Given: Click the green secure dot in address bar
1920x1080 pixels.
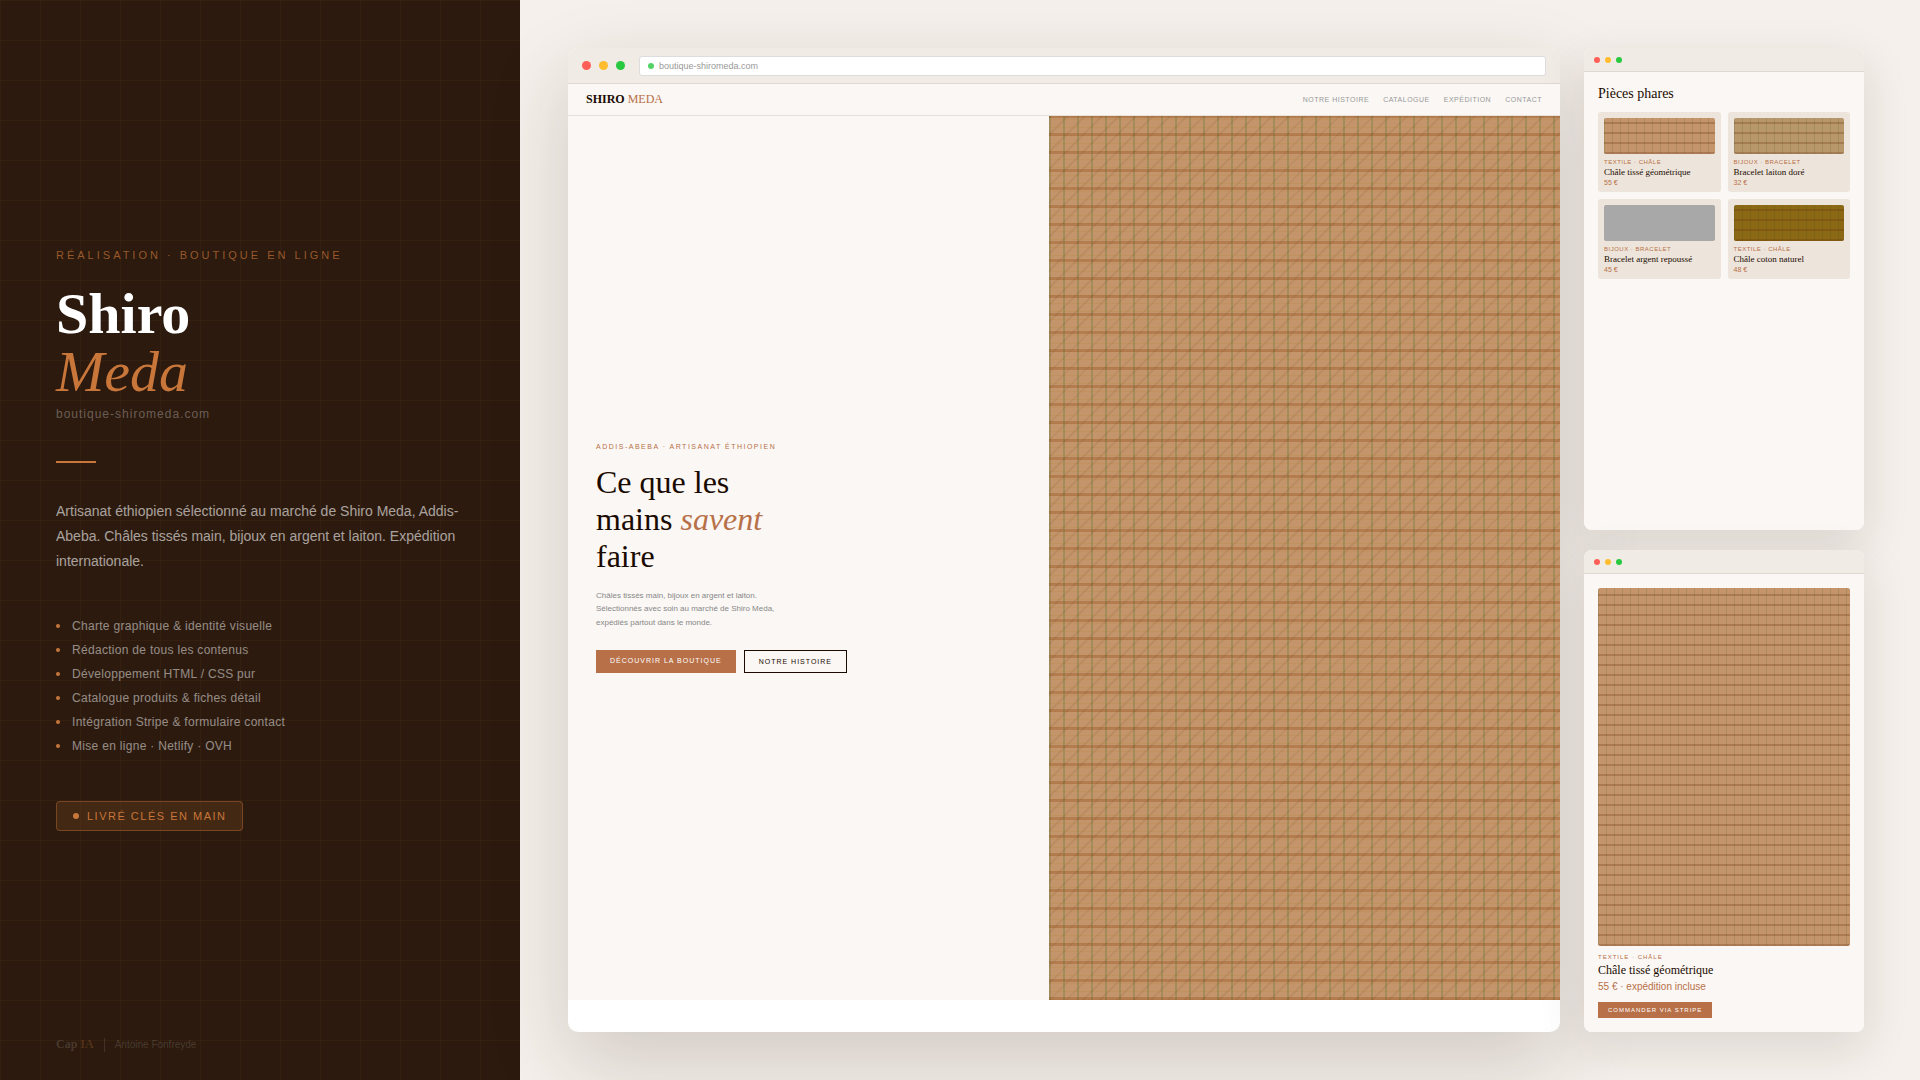Looking at the screenshot, I should coord(651,66).
